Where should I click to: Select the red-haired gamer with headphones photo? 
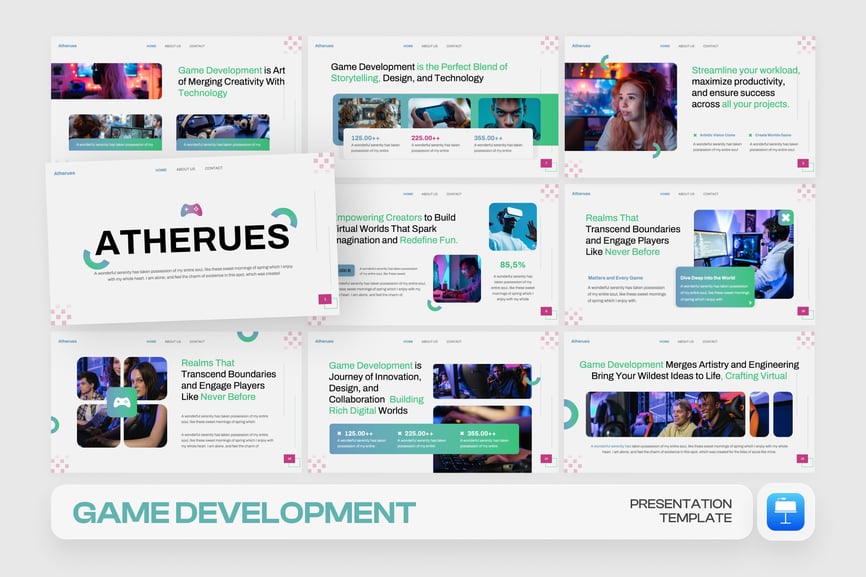[622, 107]
